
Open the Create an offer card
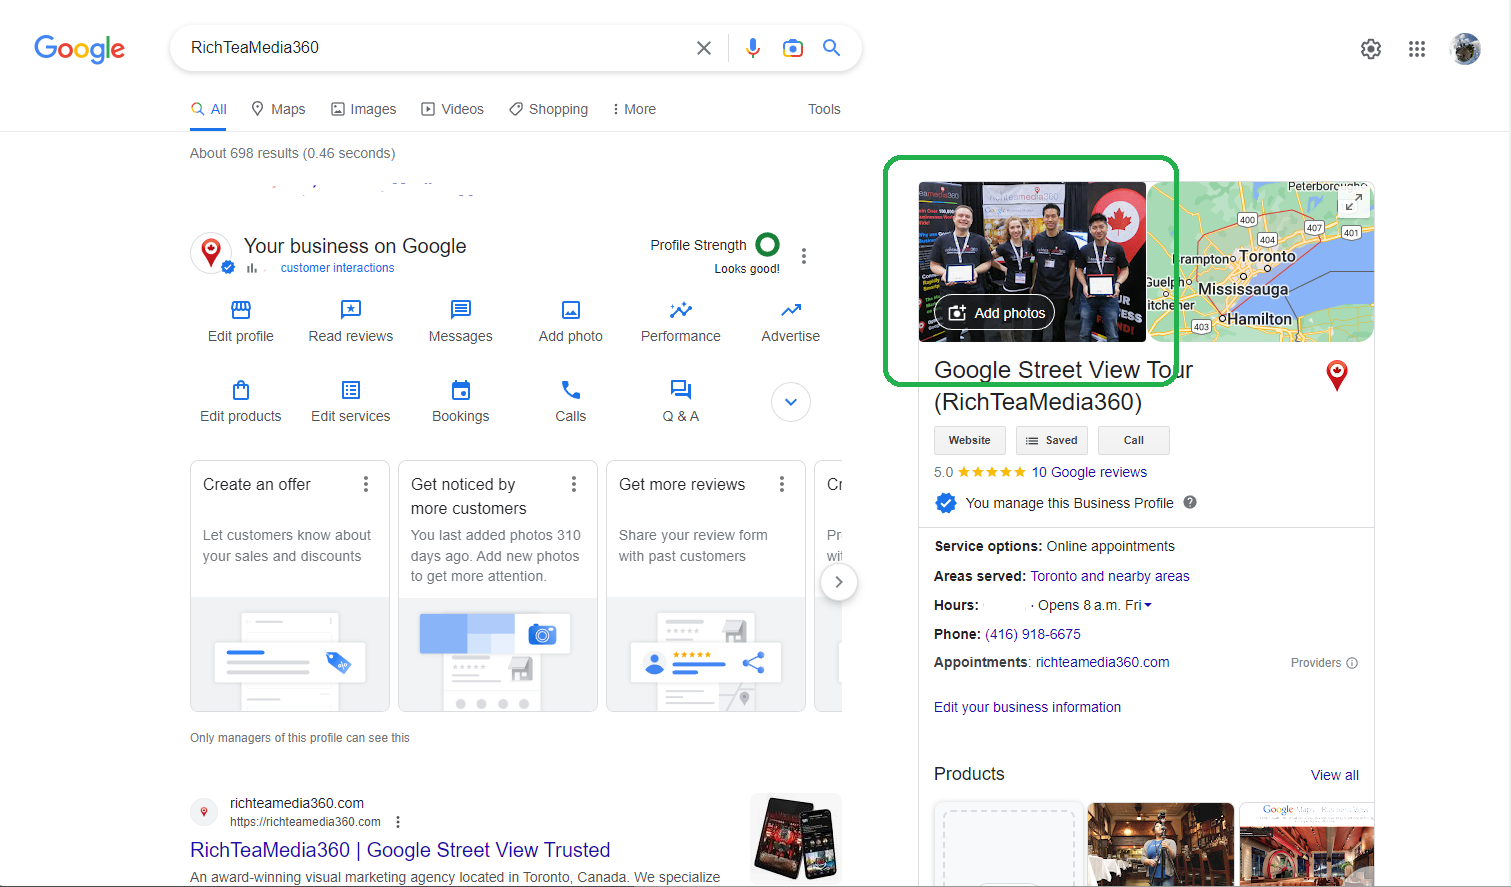290,586
